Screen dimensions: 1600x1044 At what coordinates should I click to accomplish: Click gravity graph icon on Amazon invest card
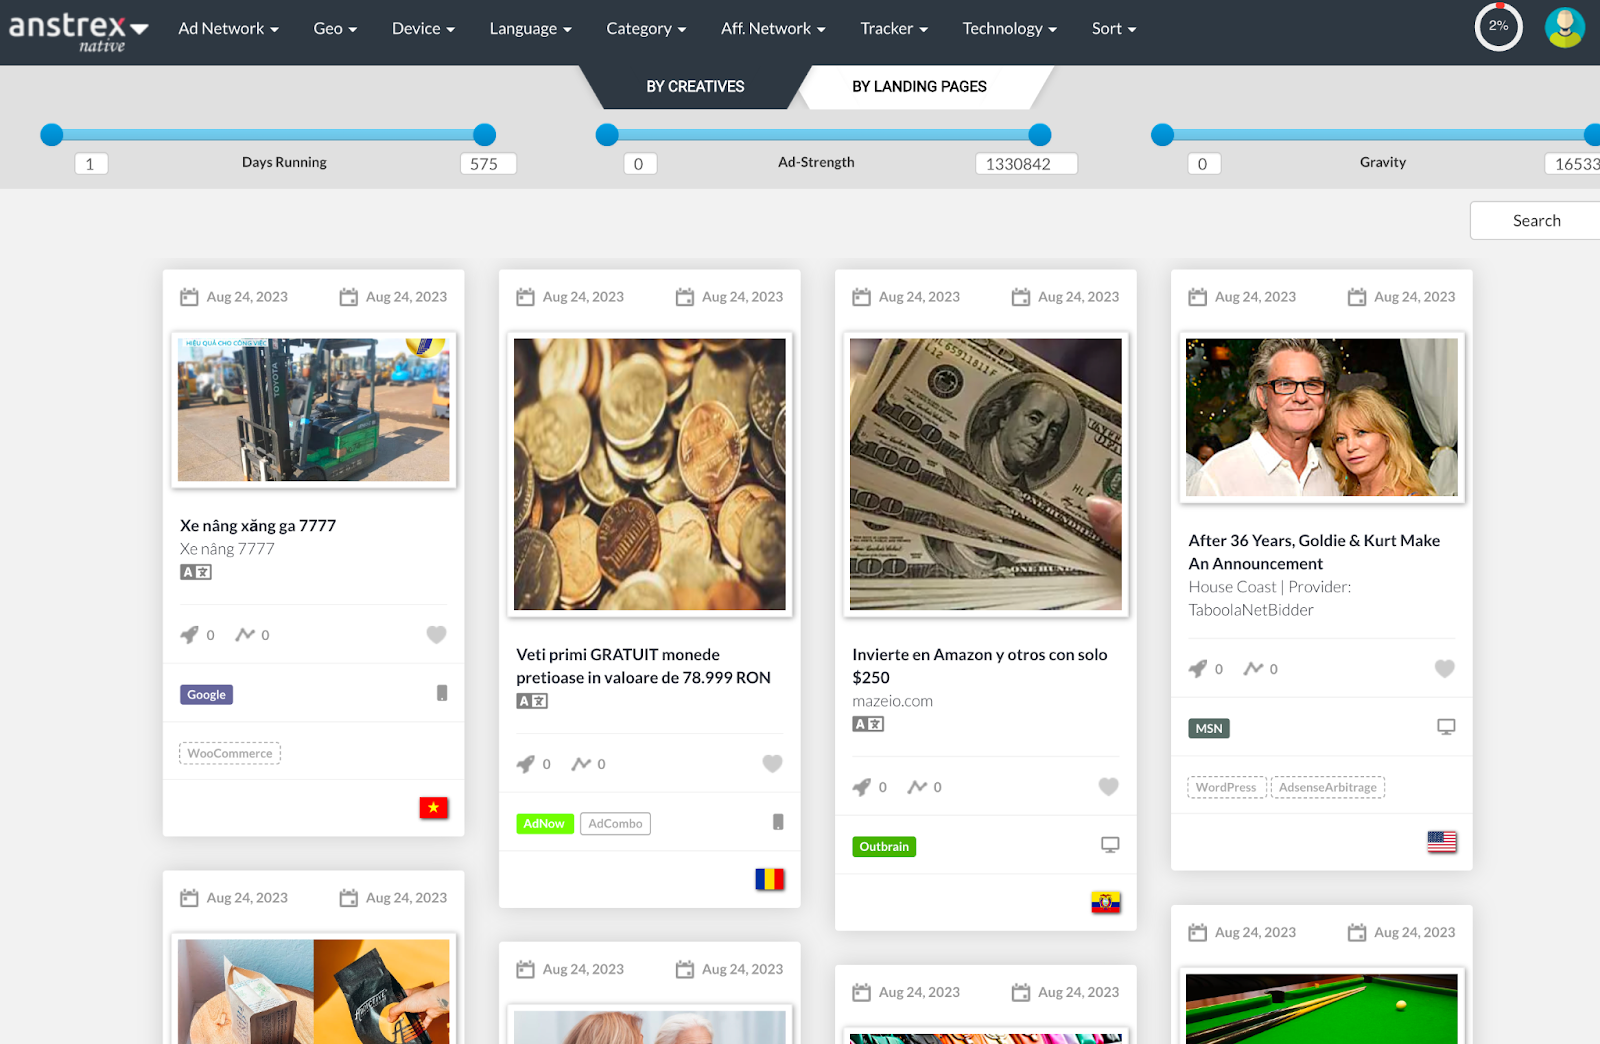tap(917, 786)
